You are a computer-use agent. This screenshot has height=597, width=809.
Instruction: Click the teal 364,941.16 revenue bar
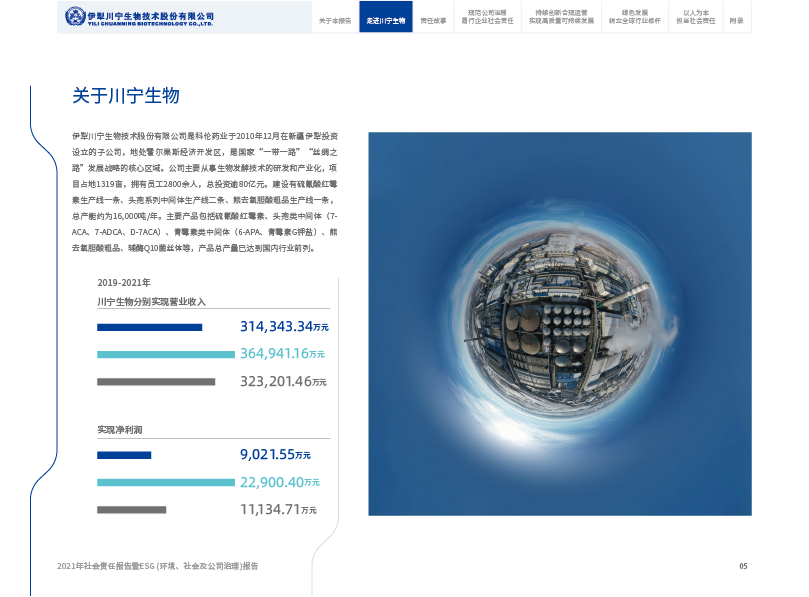tap(165, 354)
